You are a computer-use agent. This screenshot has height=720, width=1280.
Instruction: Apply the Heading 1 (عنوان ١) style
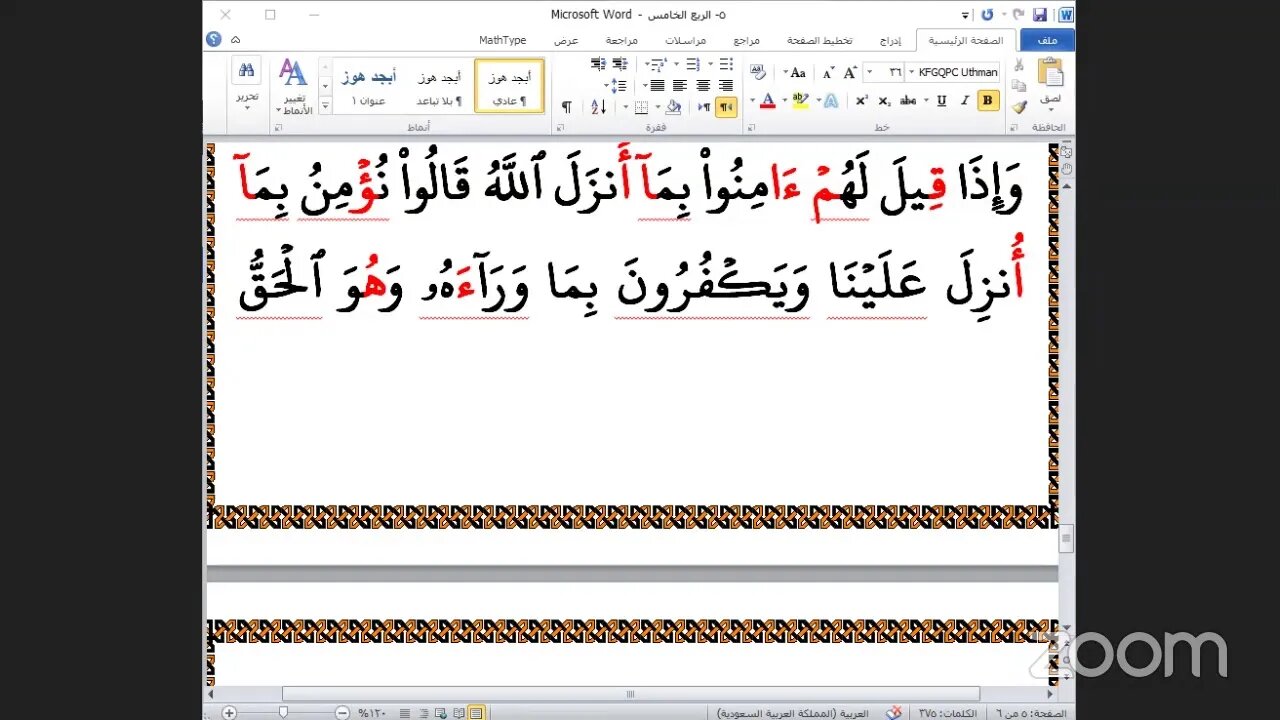(368, 86)
